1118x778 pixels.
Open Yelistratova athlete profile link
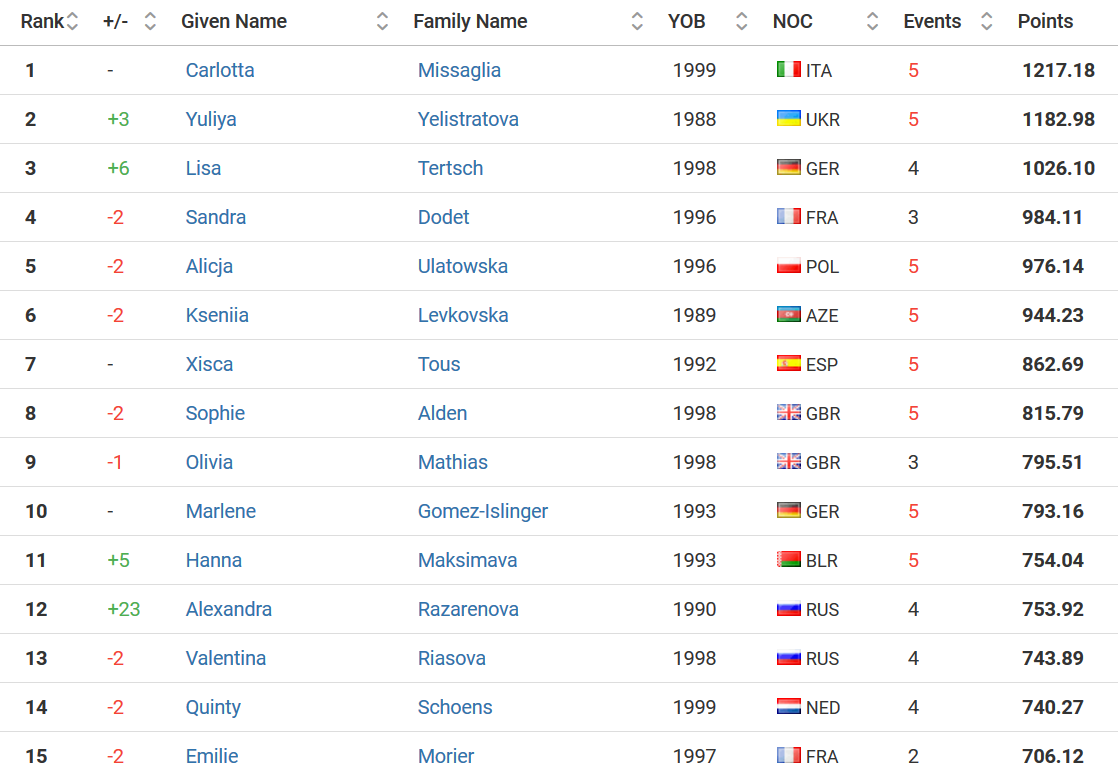pos(468,119)
